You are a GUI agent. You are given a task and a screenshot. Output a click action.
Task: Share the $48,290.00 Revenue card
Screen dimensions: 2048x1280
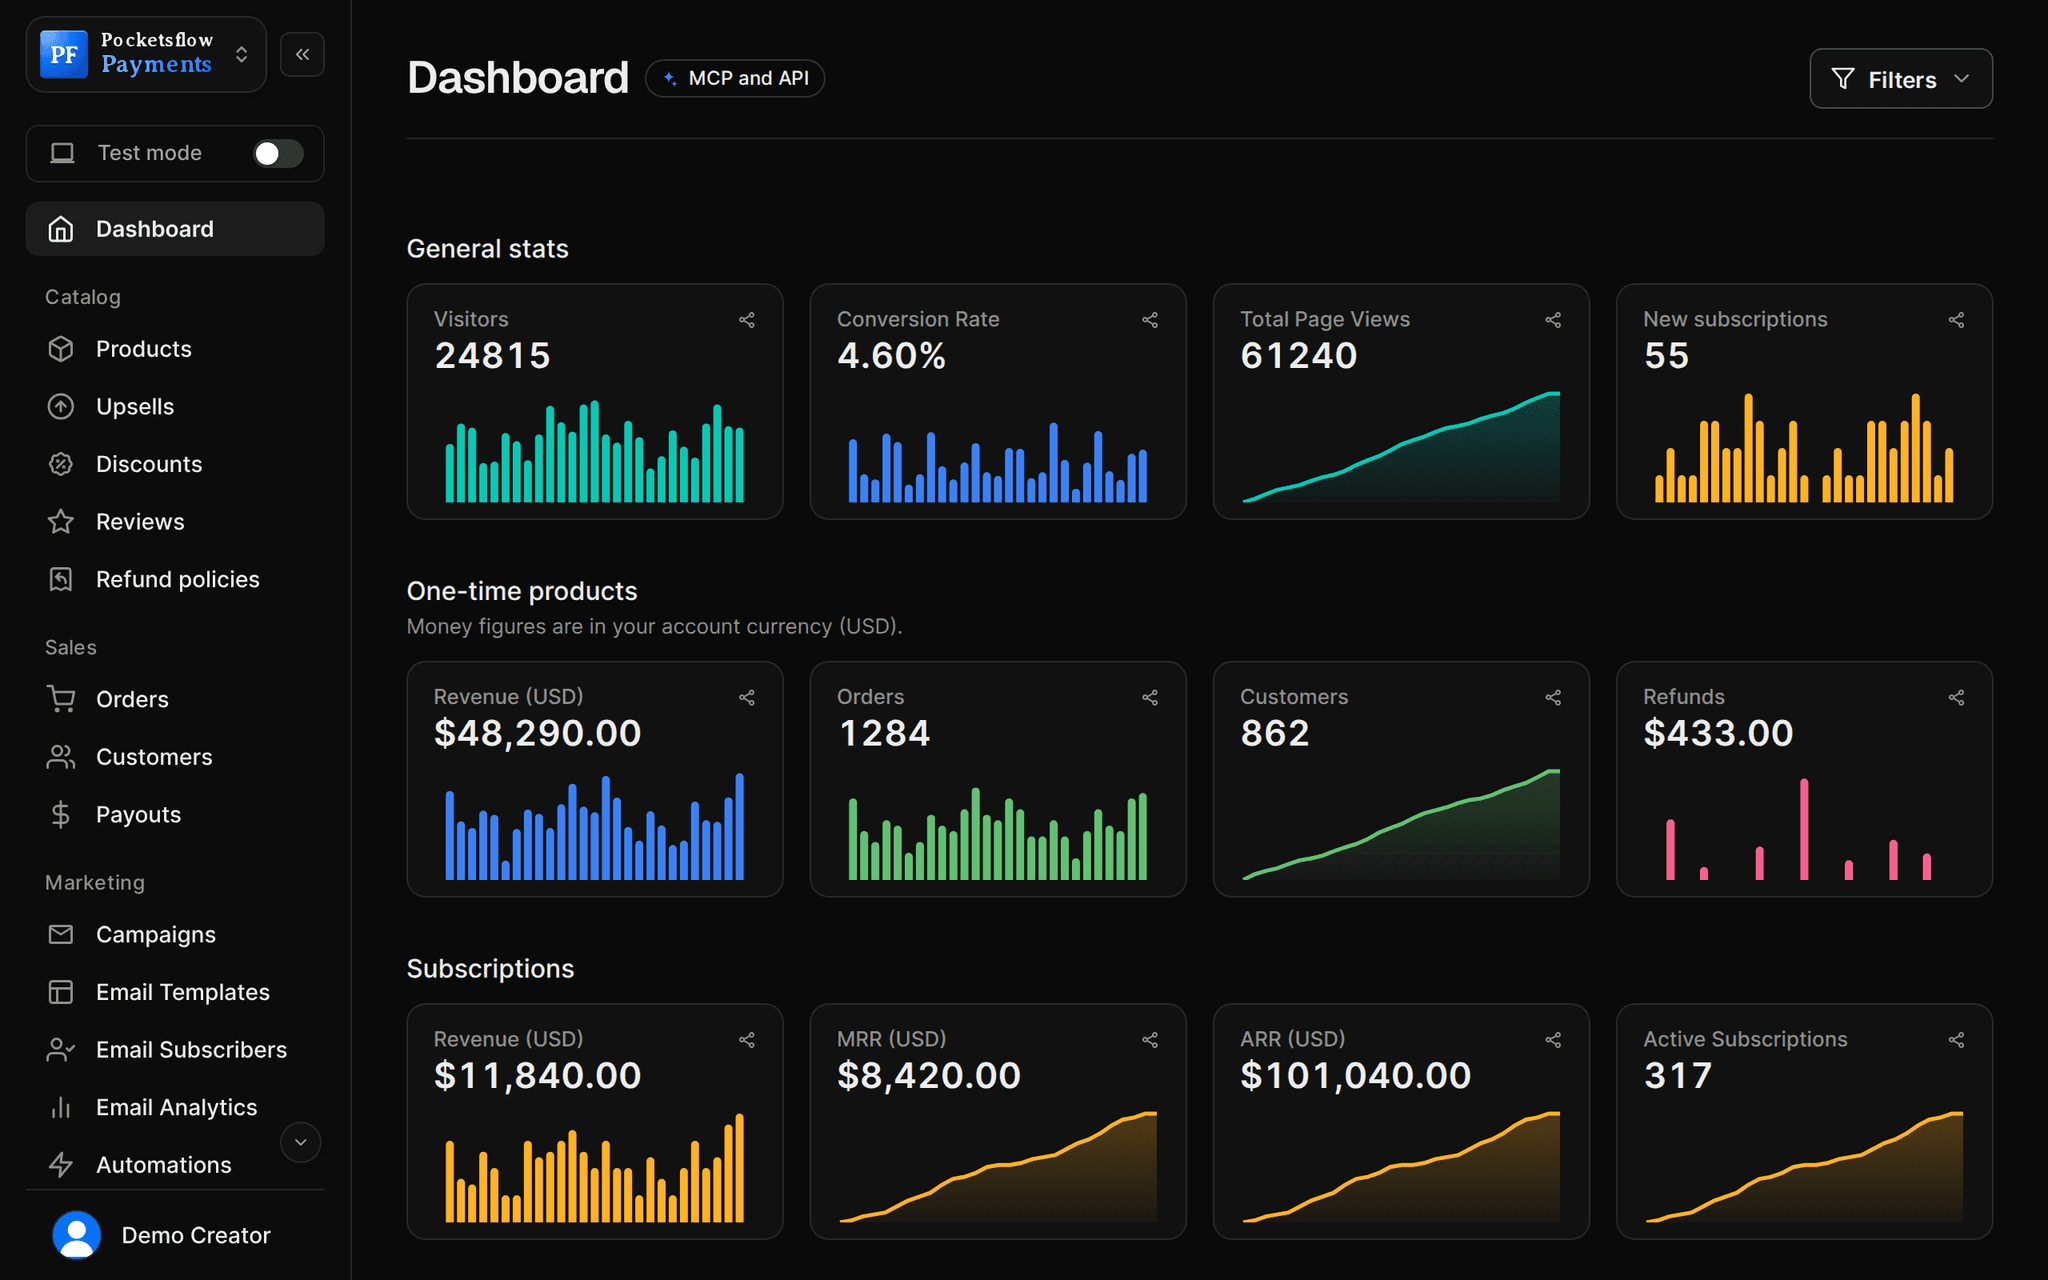tap(747, 698)
